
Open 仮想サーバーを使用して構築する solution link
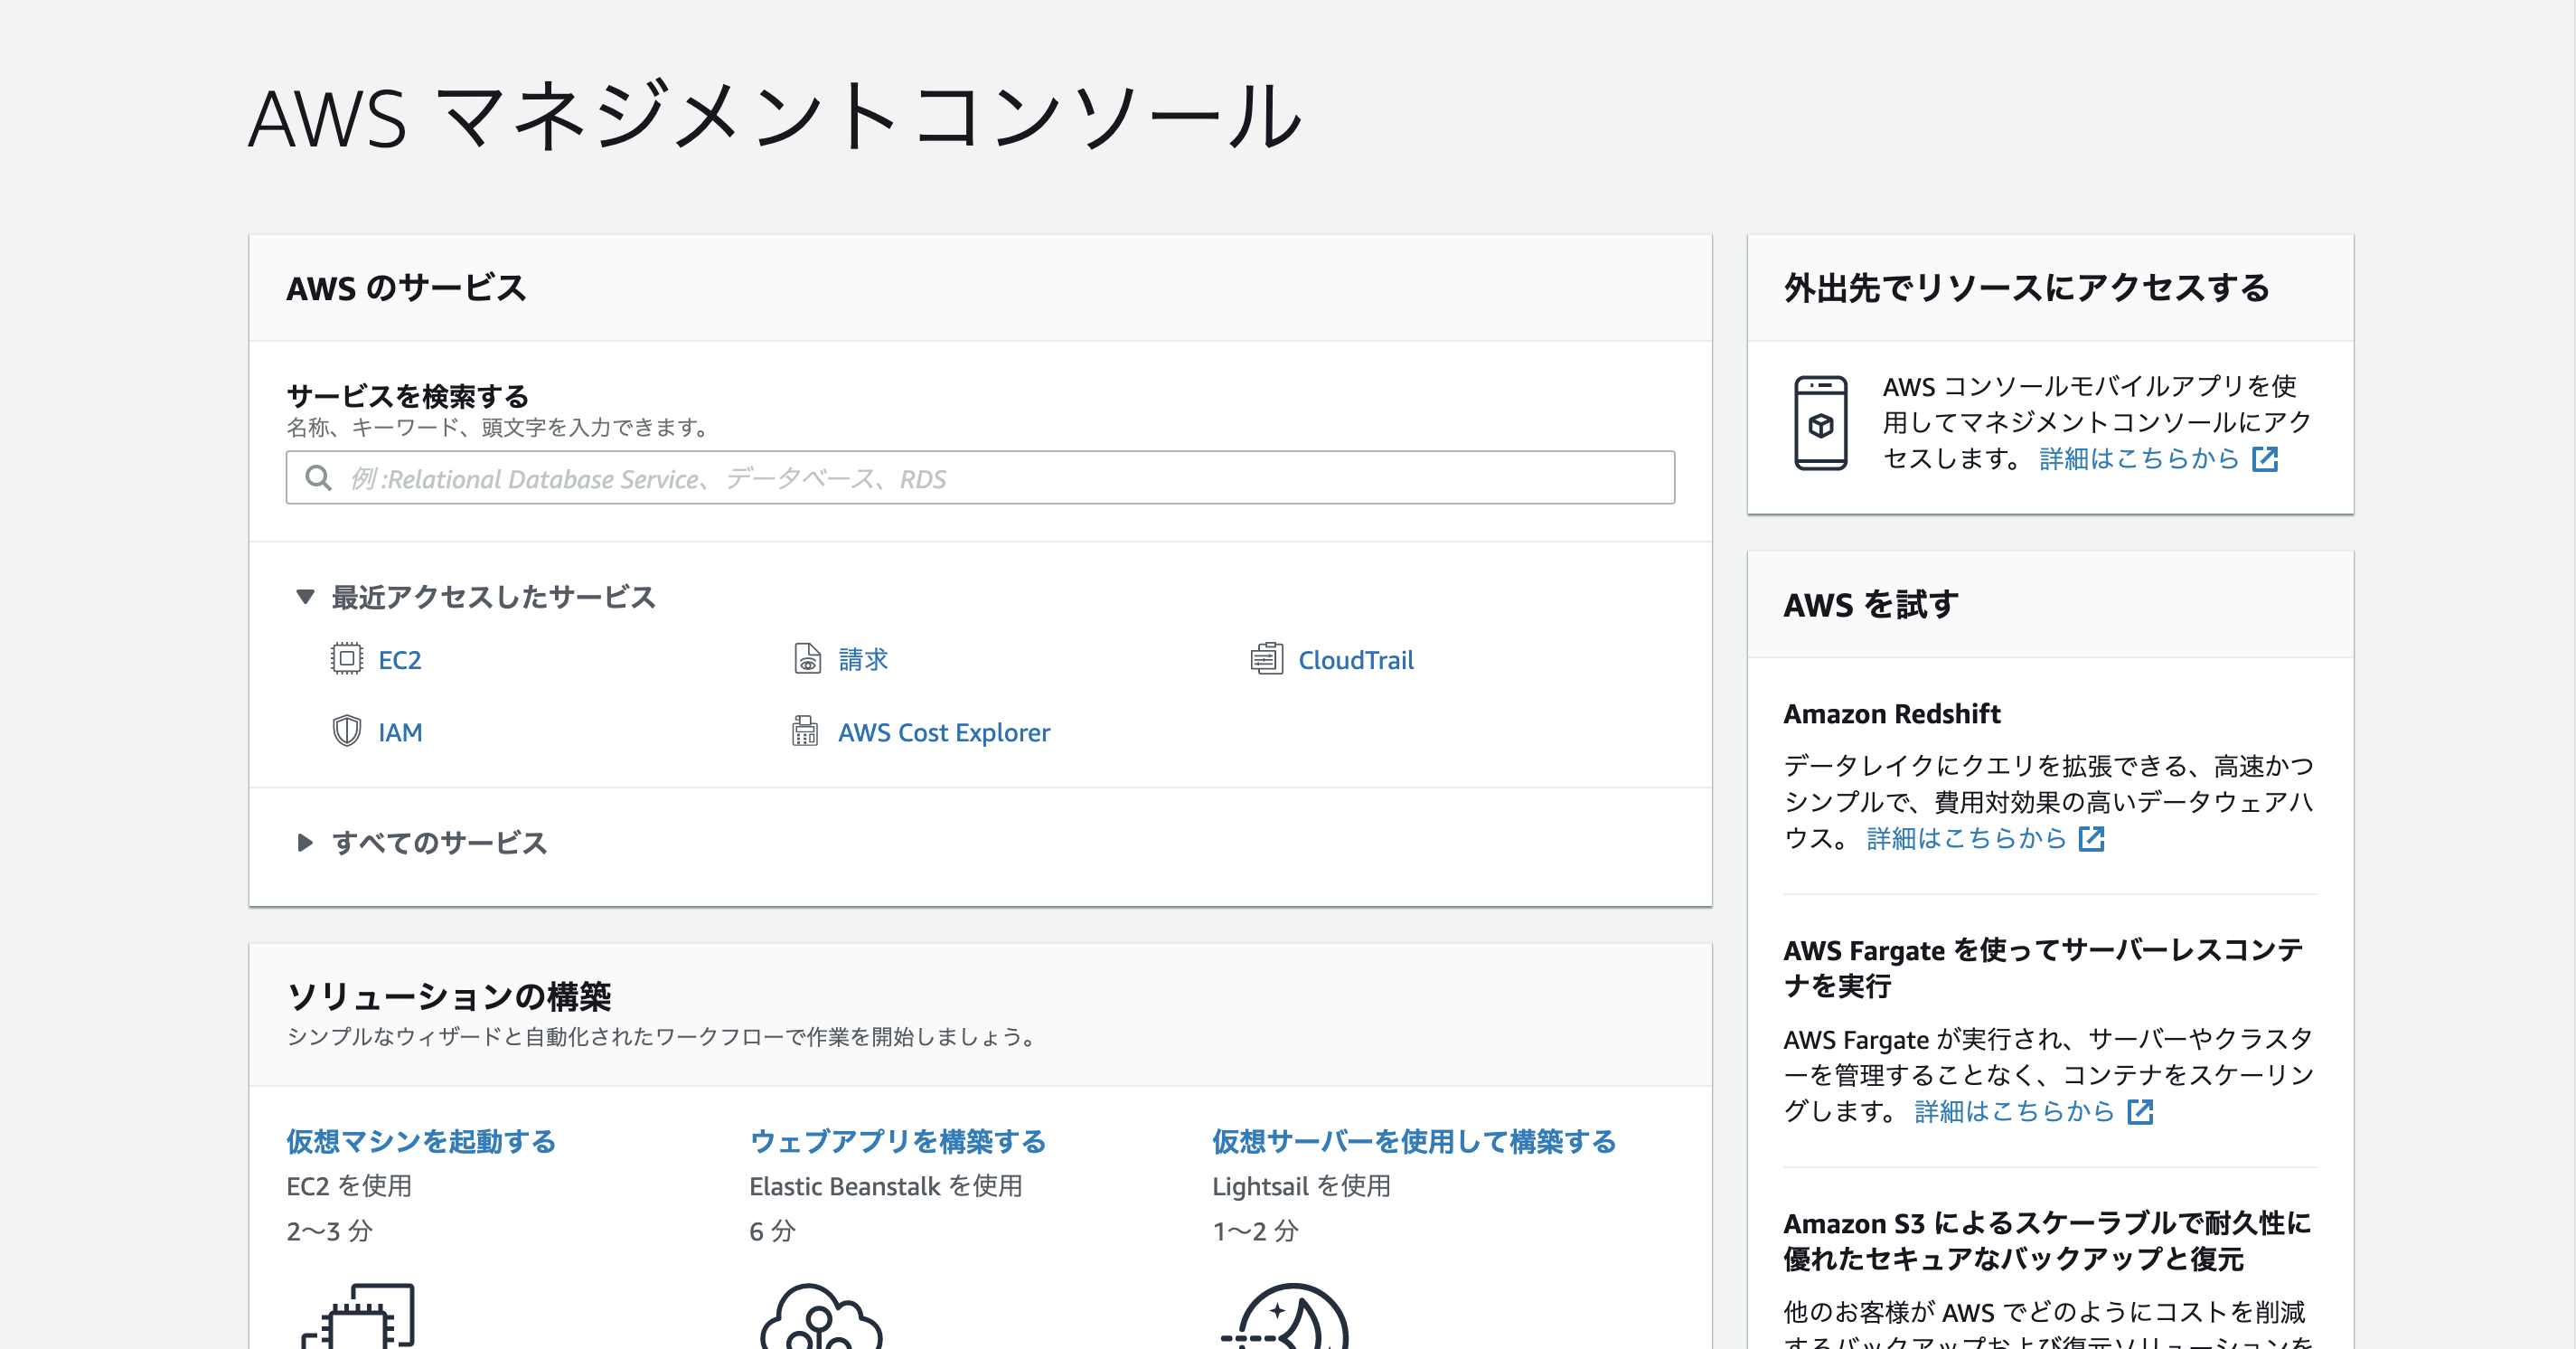coord(1414,1141)
